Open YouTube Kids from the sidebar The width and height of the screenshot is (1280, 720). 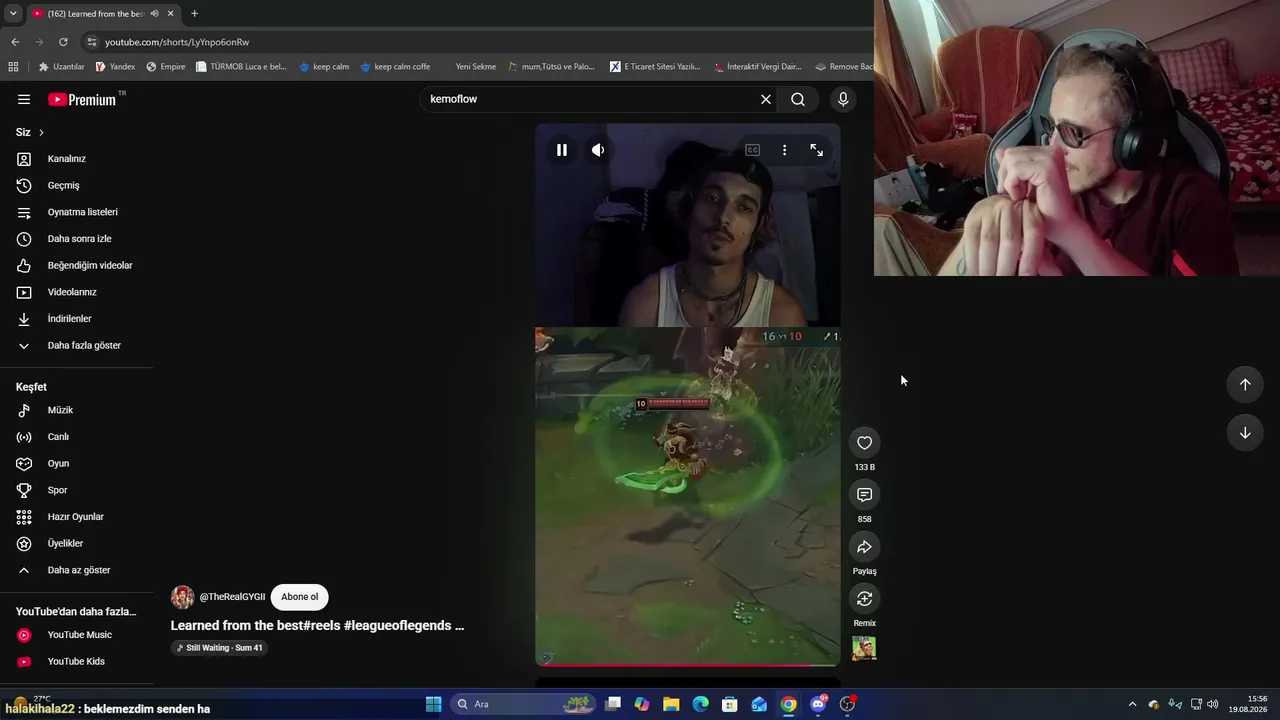point(76,661)
